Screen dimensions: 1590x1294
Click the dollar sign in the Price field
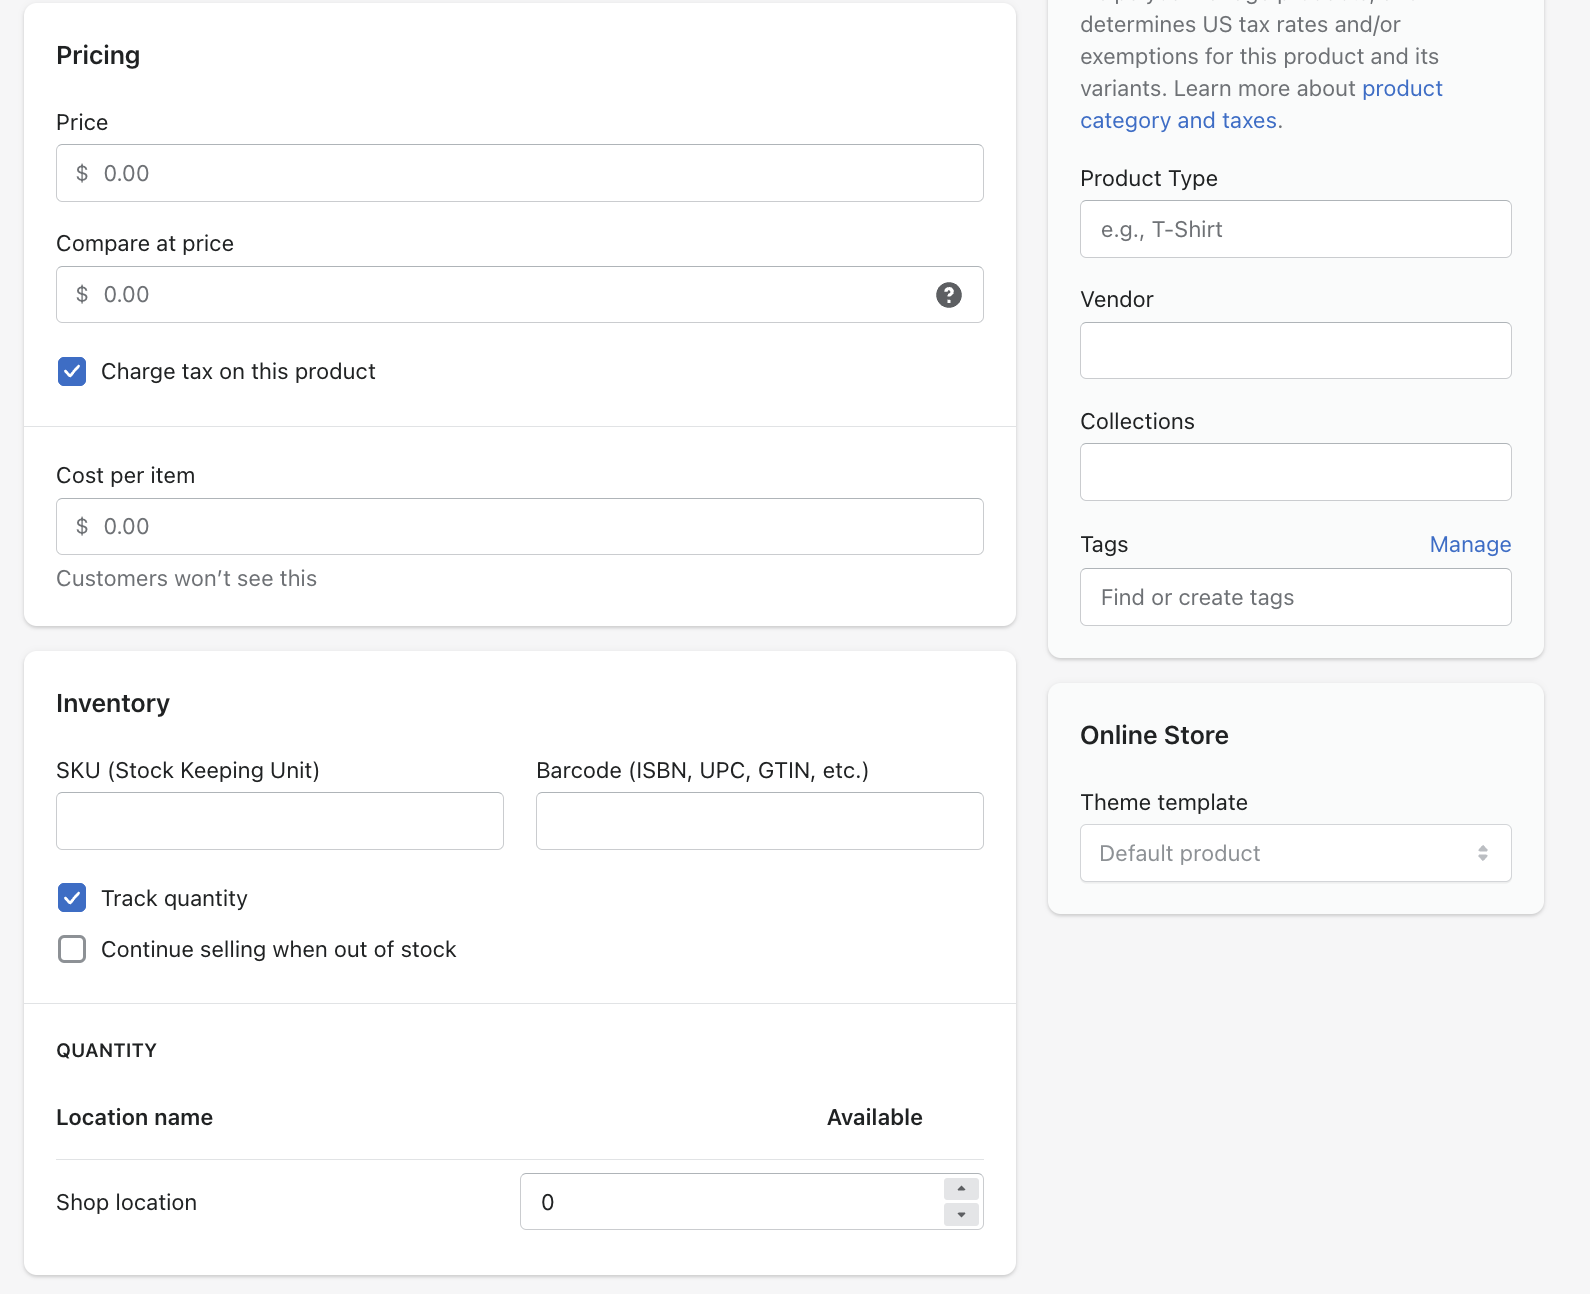click(82, 173)
